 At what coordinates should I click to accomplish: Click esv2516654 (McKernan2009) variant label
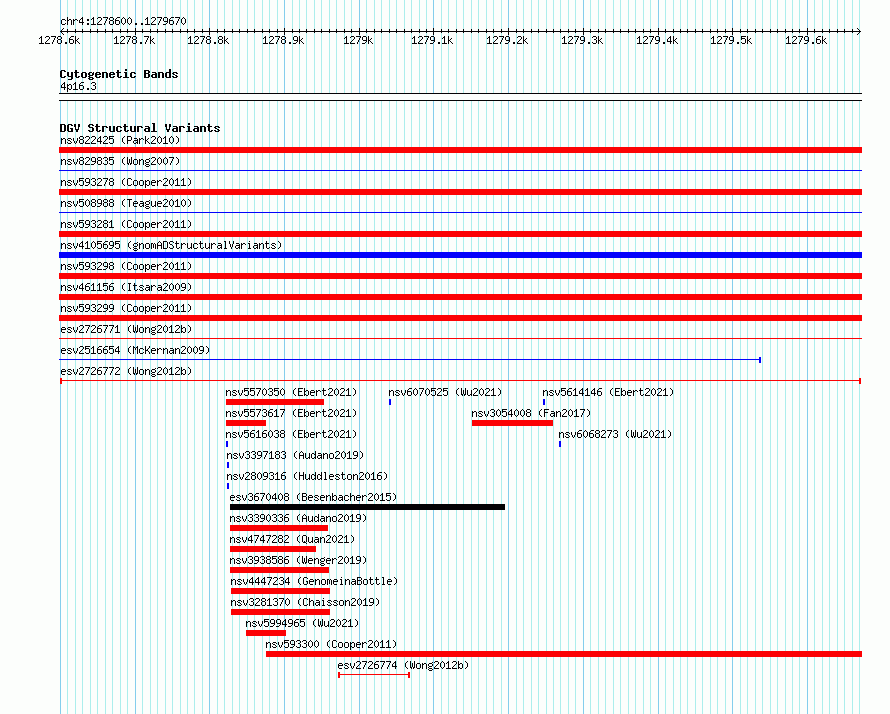coord(135,350)
